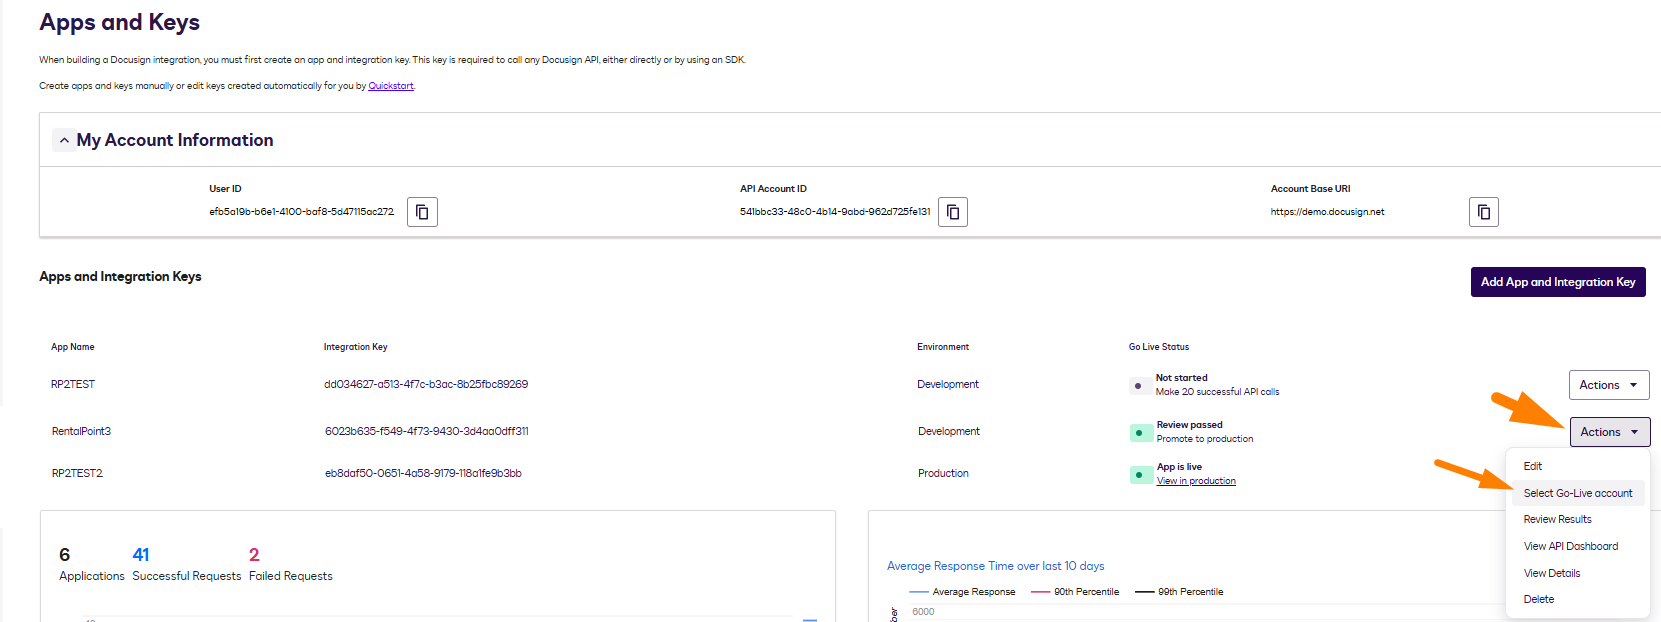Click RP2TEST2 App is live status icon
The image size is (1661, 622).
tap(1140, 474)
